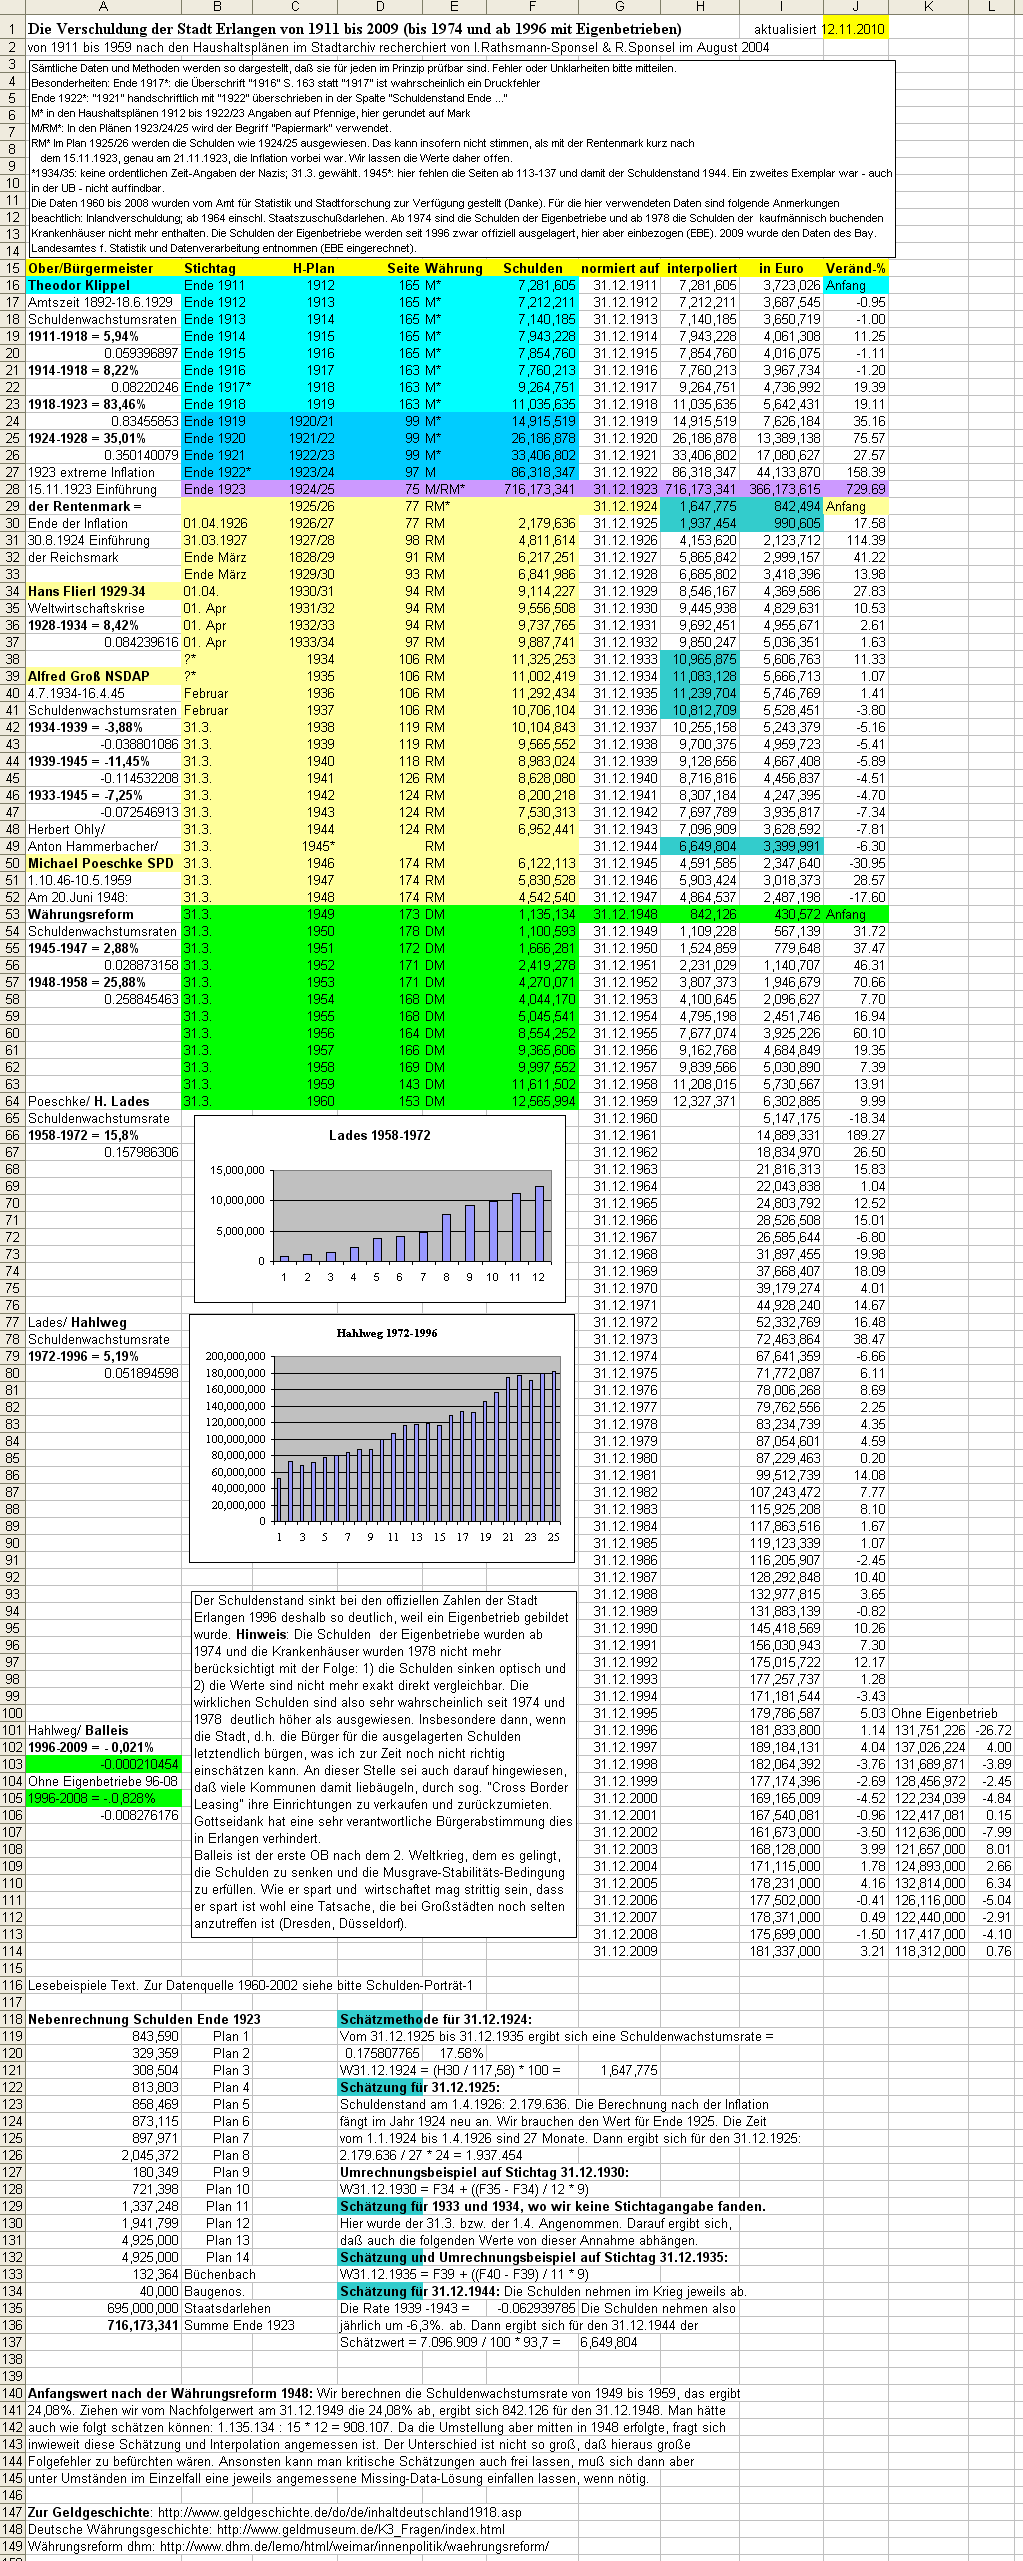This screenshot has width=1023, height=2561.
Task: Click the 'Zur Geldgeschichte' URL row
Action: click(275, 2512)
